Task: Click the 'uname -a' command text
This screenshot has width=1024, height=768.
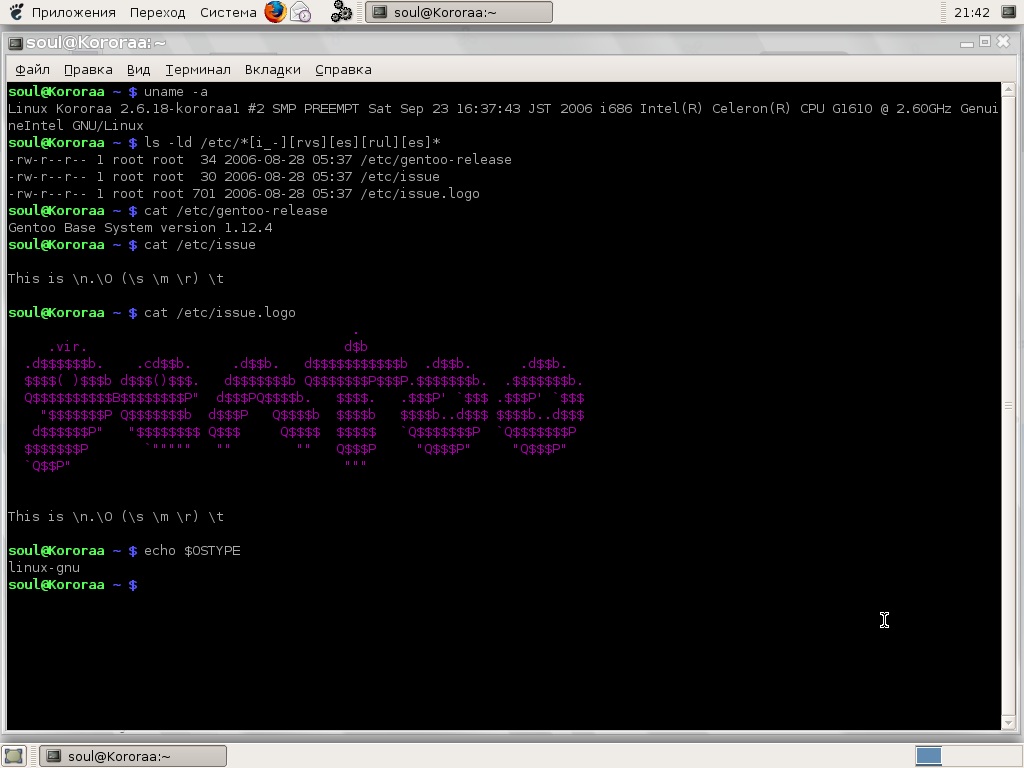Action: pyautogui.click(x=176, y=91)
